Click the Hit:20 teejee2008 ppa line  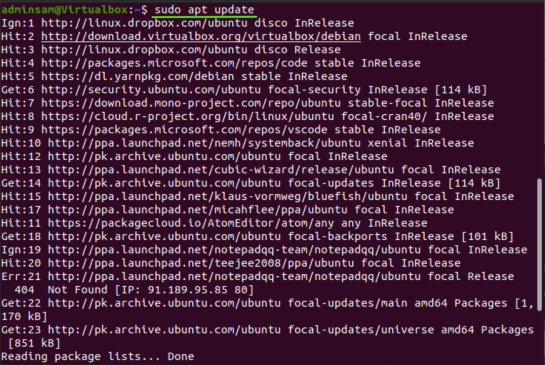[231, 263]
